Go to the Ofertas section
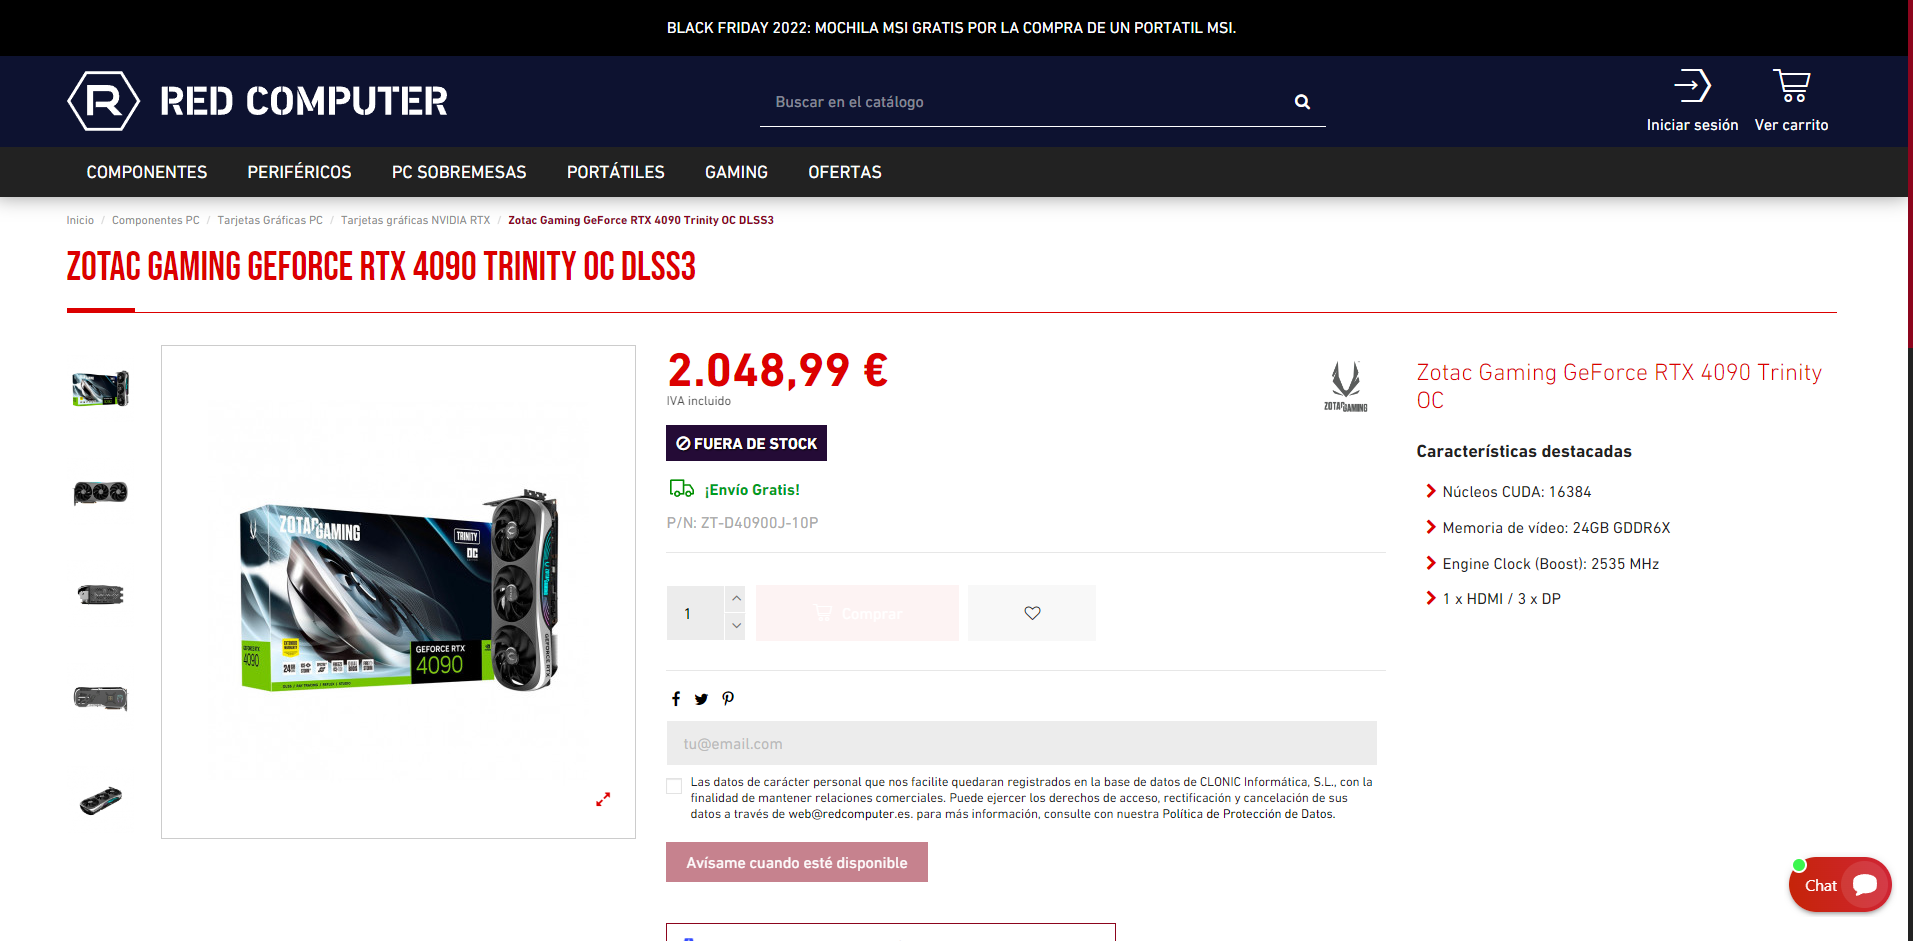Image resolution: width=1913 pixels, height=941 pixels. coord(845,172)
